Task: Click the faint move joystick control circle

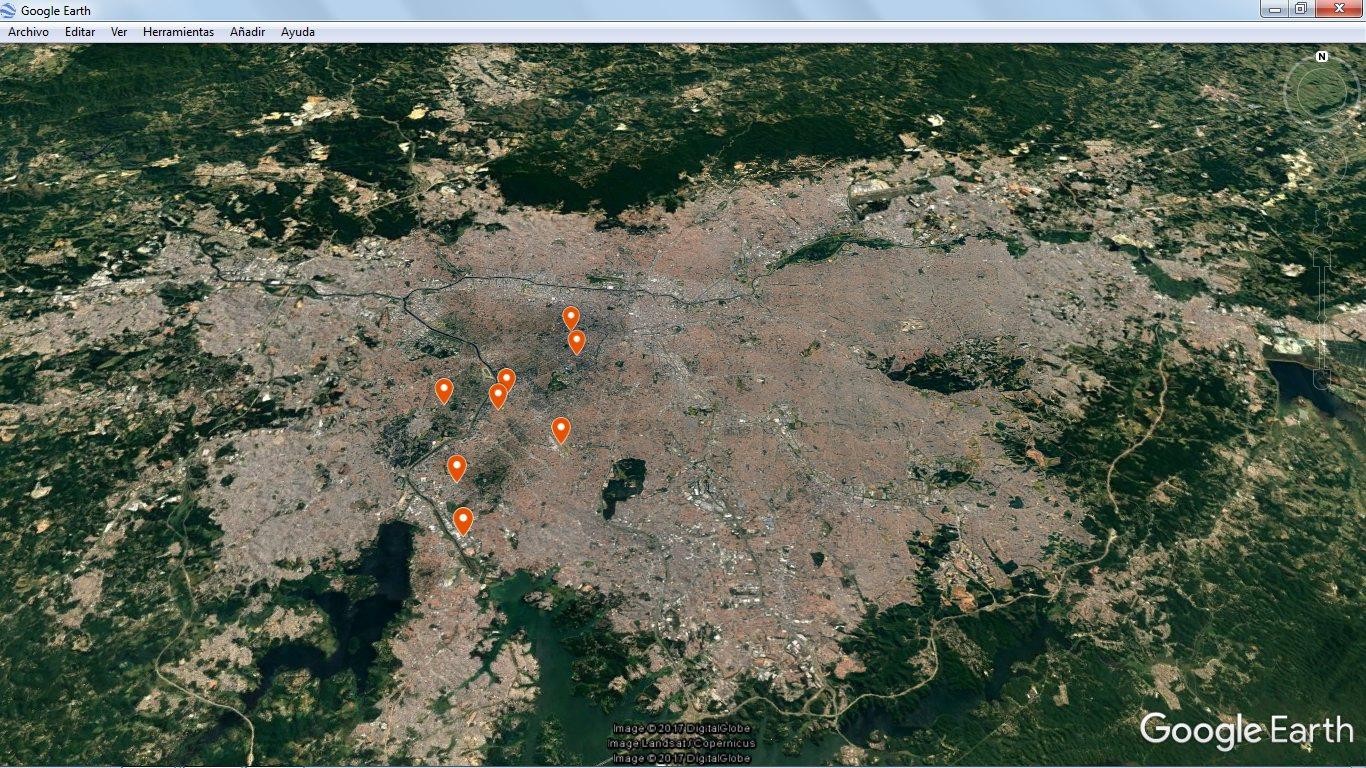Action: pos(1323,163)
